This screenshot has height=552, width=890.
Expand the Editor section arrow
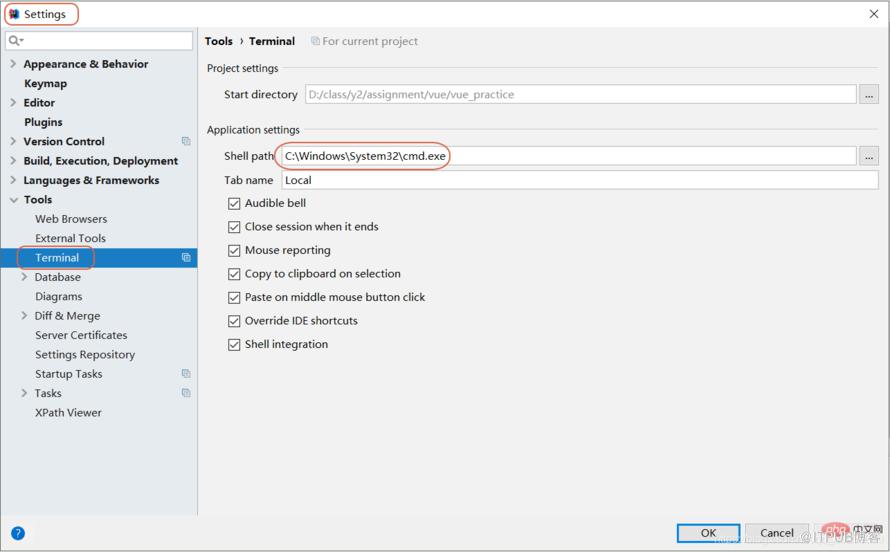pyautogui.click(x=13, y=102)
